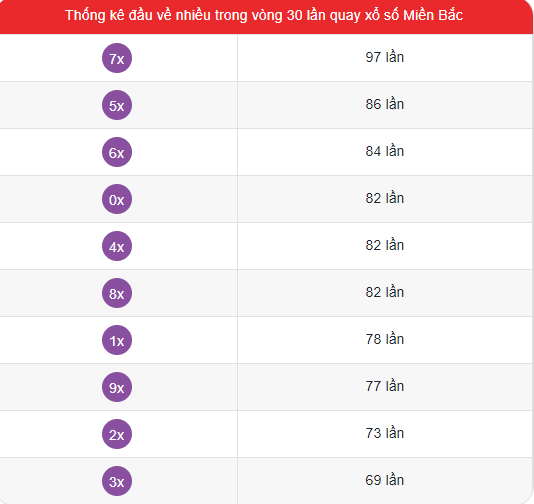Image resolution: width=534 pixels, height=504 pixels.
Task: Select the 0x head-number badge
Action: click(x=117, y=199)
